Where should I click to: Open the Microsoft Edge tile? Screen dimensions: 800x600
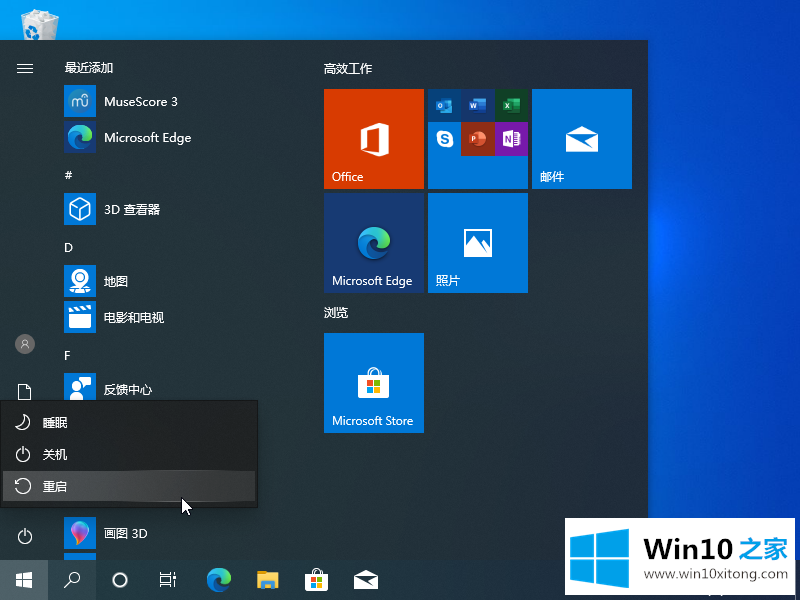(x=374, y=243)
